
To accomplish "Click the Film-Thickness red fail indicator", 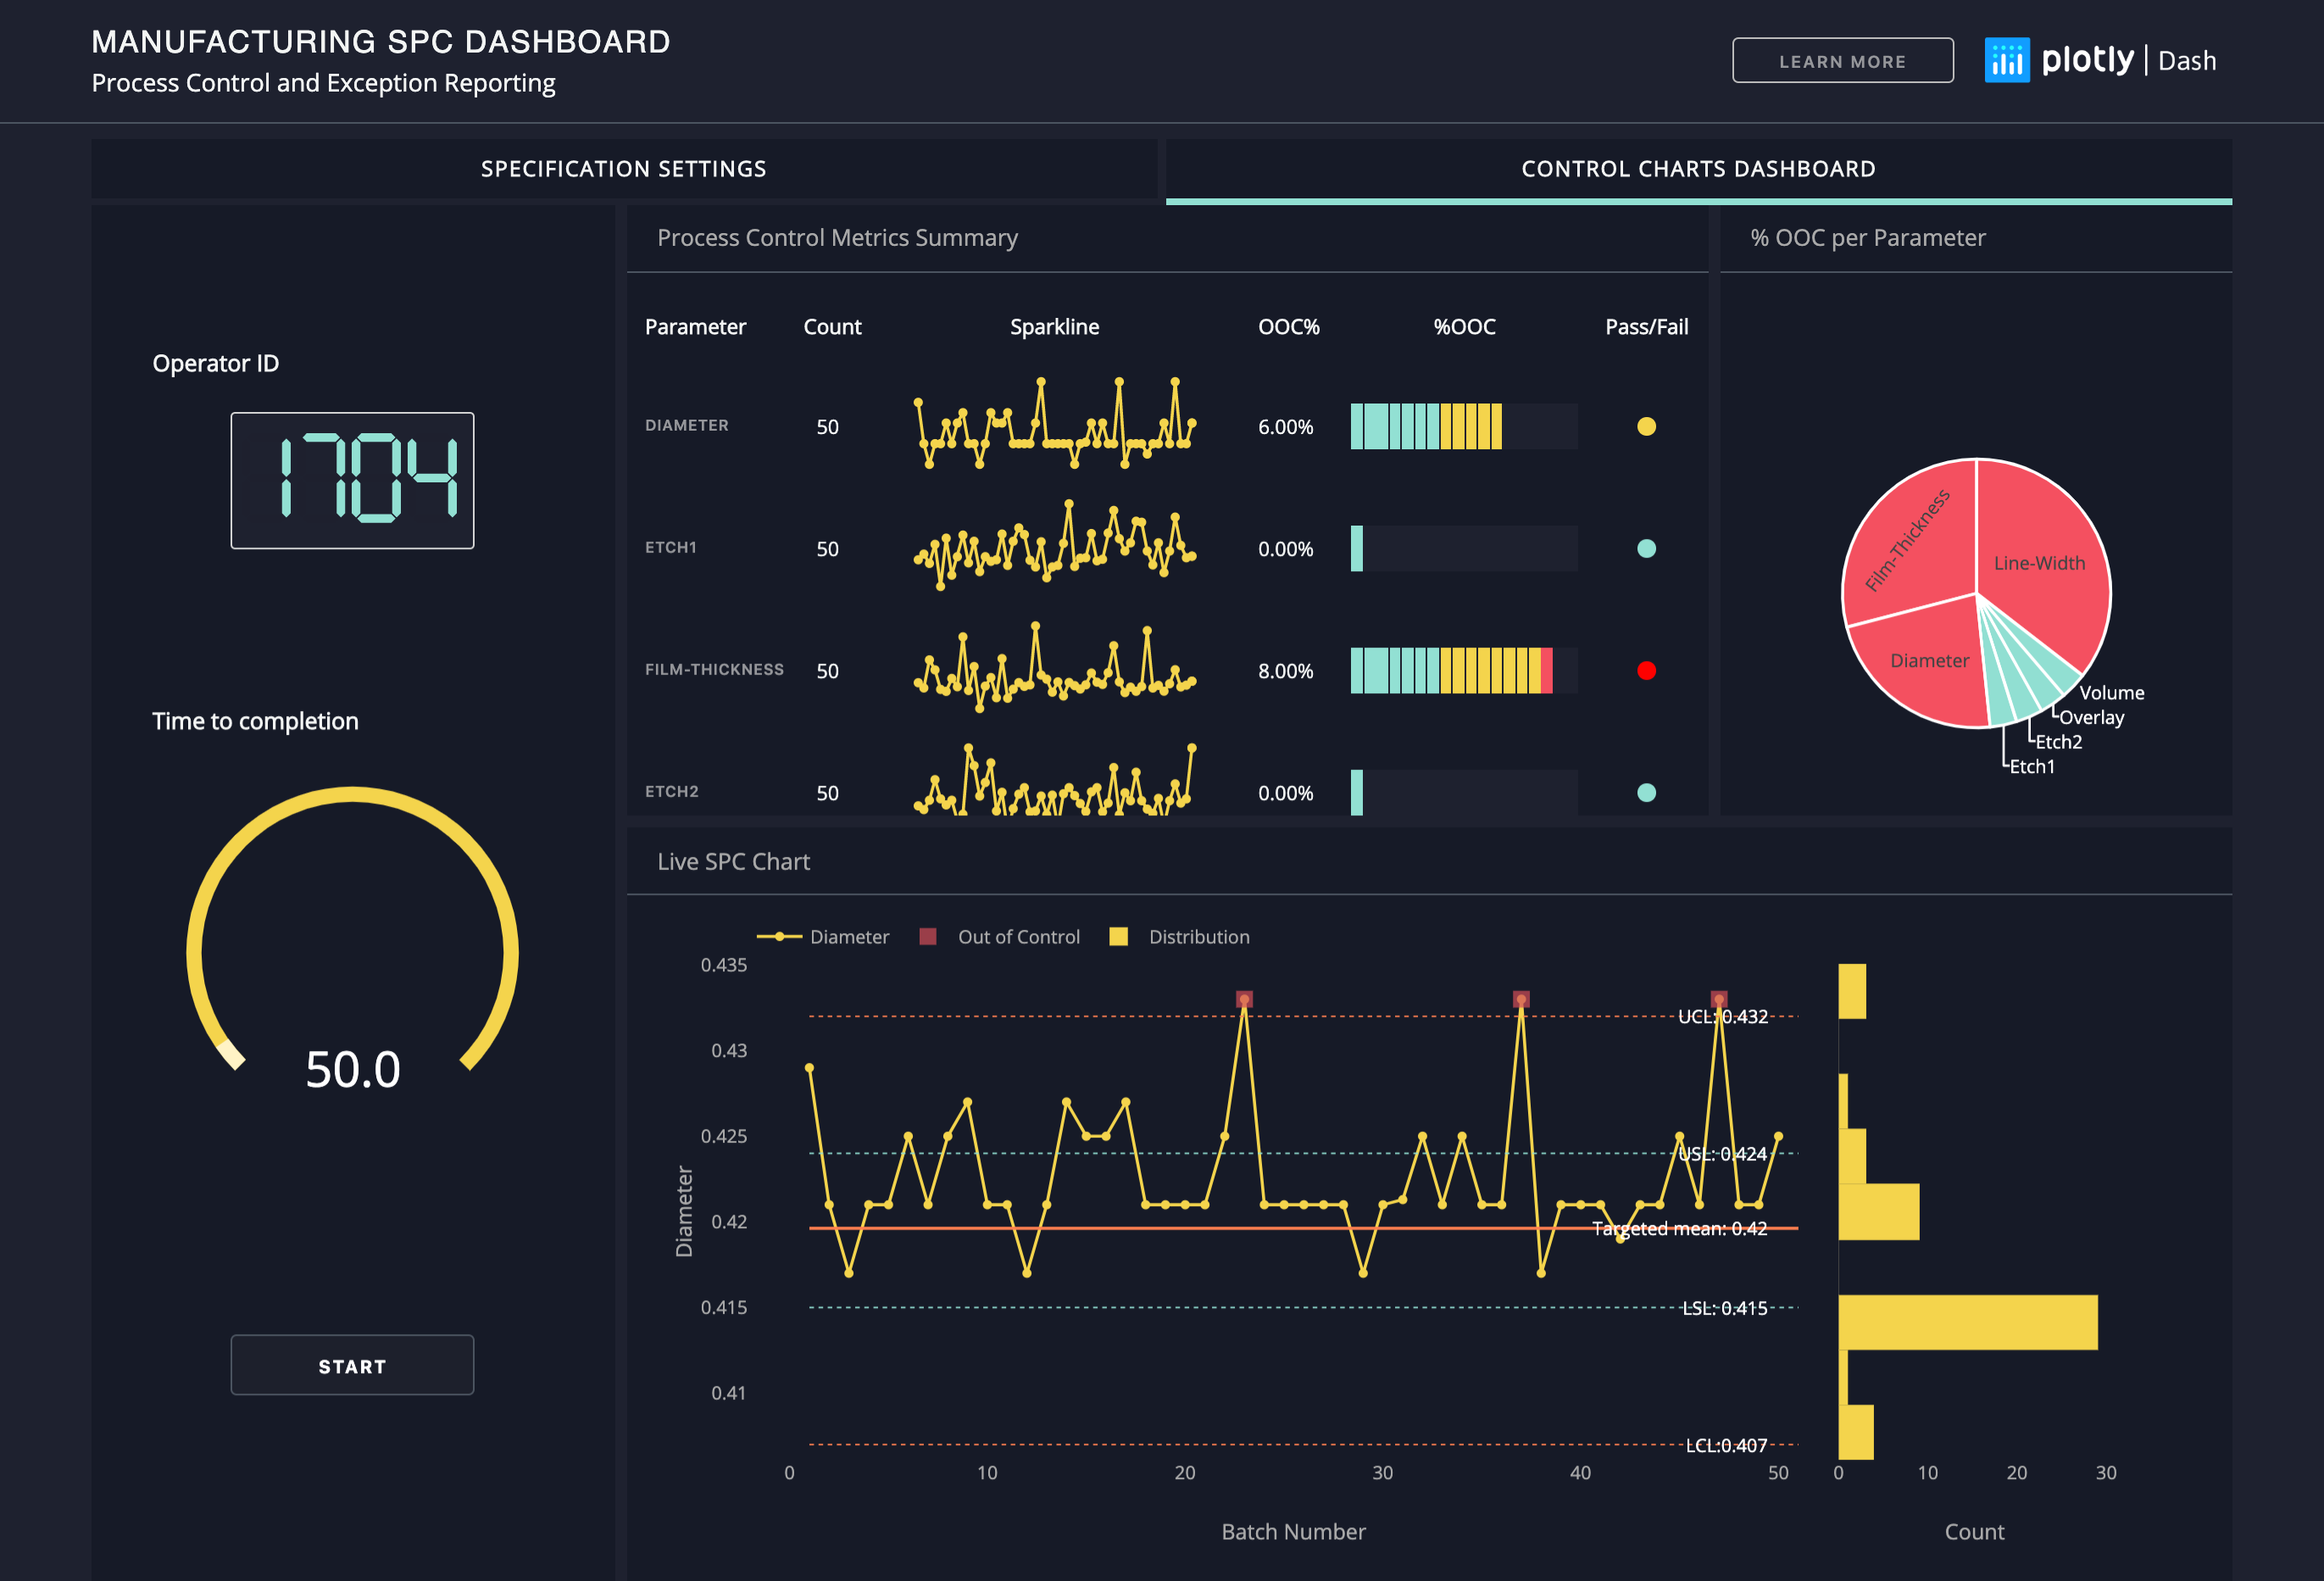I will [1646, 671].
